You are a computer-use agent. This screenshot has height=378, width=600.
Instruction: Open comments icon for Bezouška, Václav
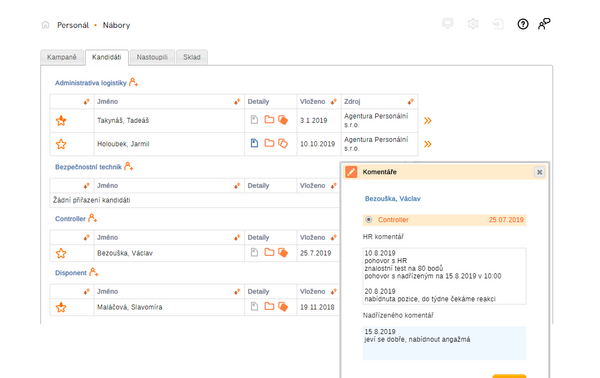(x=283, y=253)
